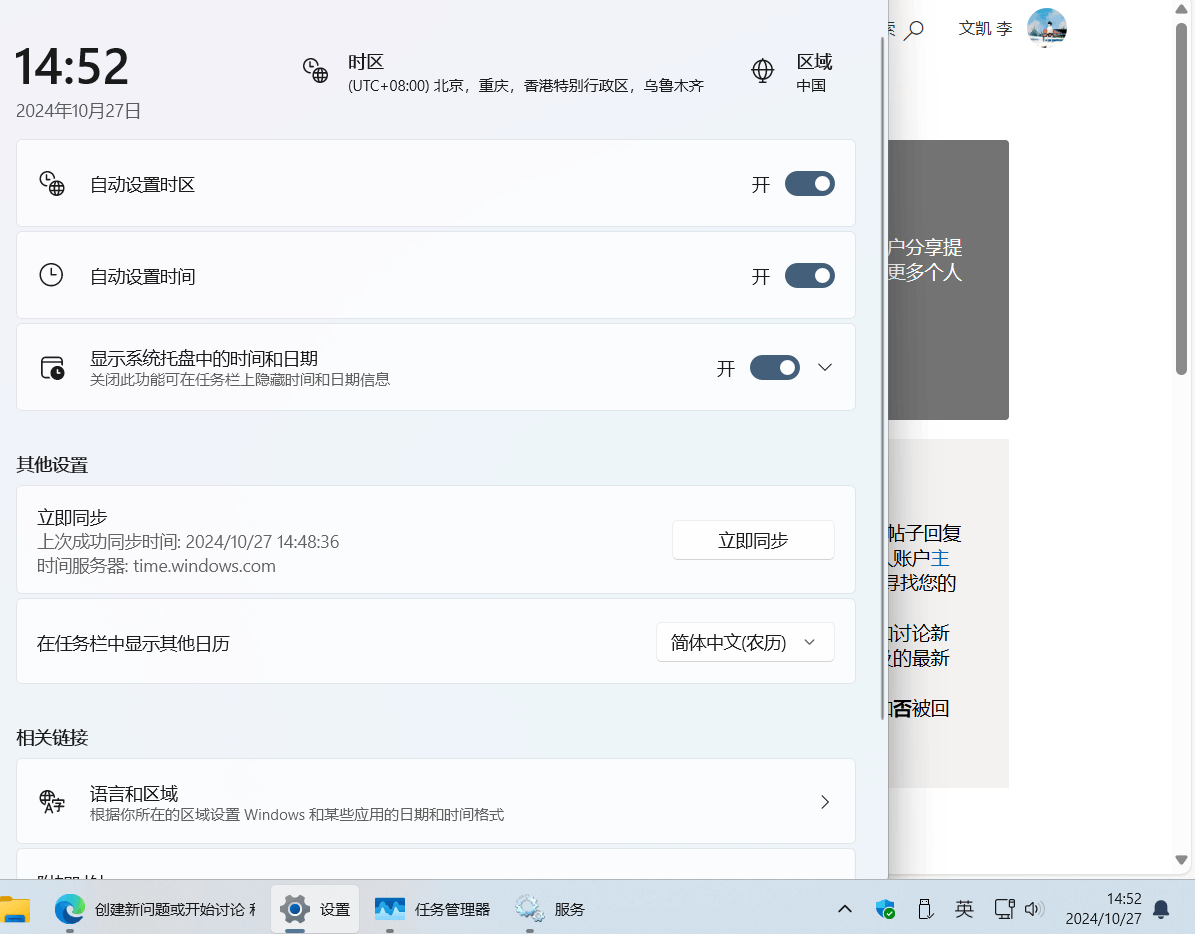Image resolution: width=1195 pixels, height=934 pixels.
Task: Disable the 自动设置时间 switch
Action: (x=809, y=275)
